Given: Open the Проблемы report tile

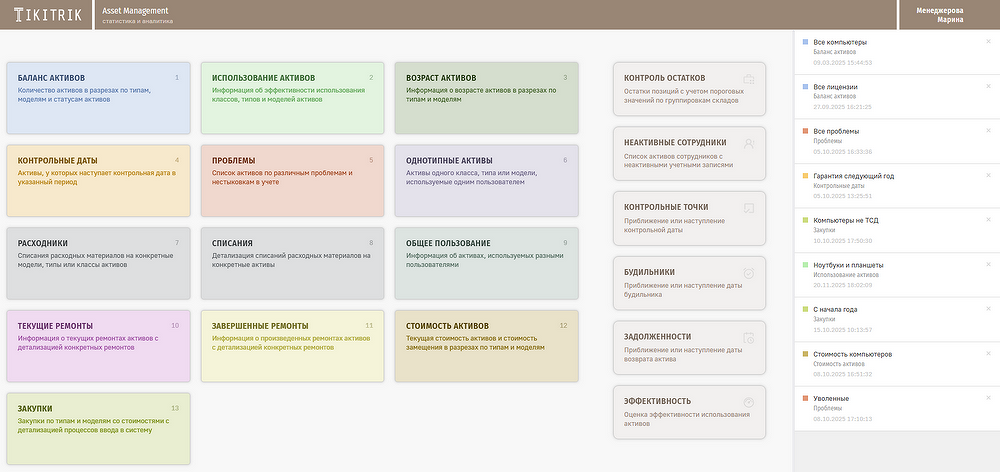Looking at the screenshot, I should click(291, 180).
